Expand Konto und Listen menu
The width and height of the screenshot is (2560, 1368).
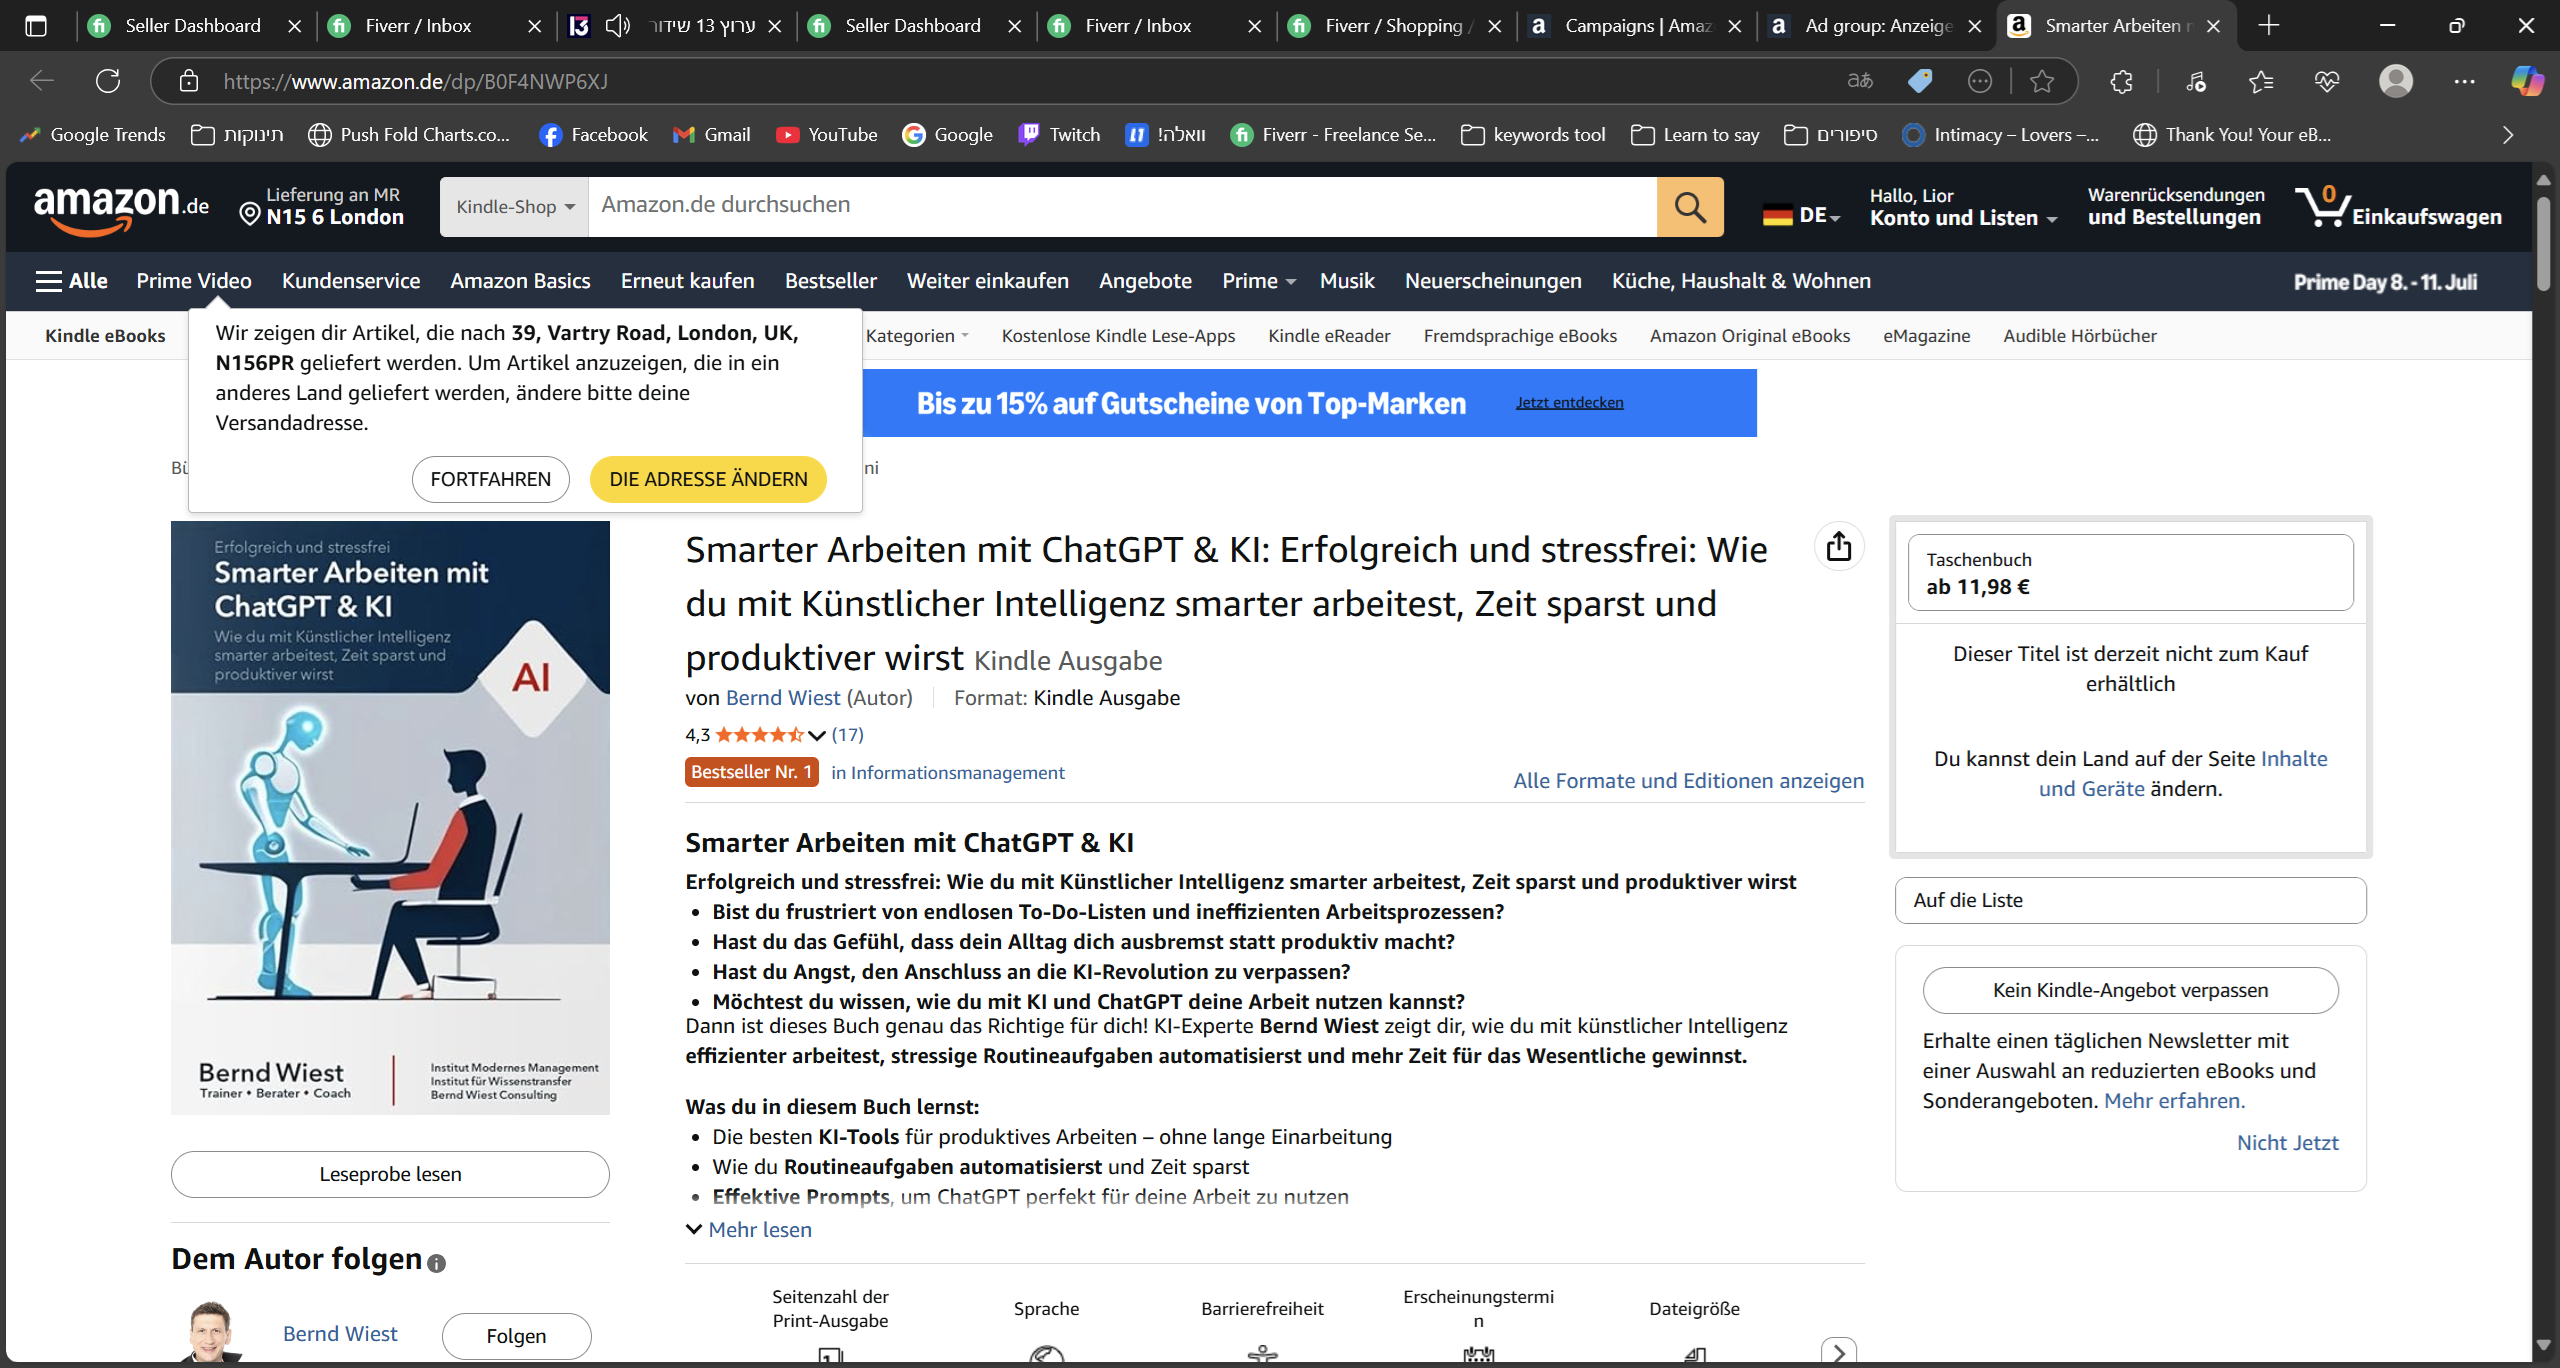(1963, 207)
